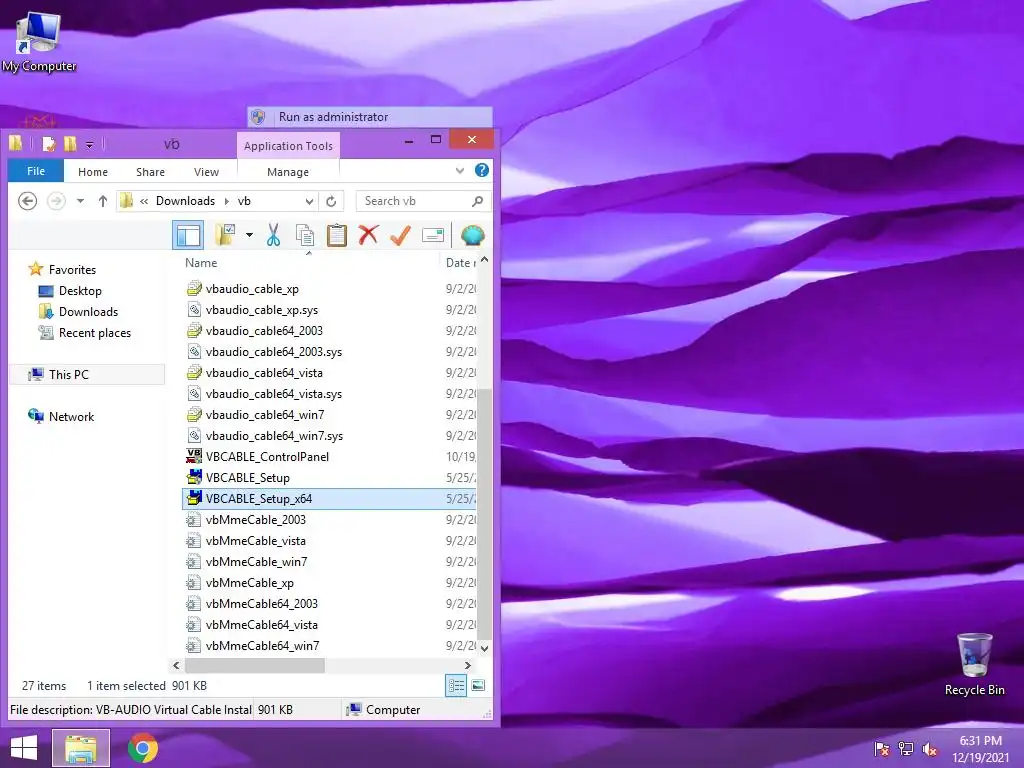Open the Quick Access Toolbar customize dropdown

tap(89, 144)
